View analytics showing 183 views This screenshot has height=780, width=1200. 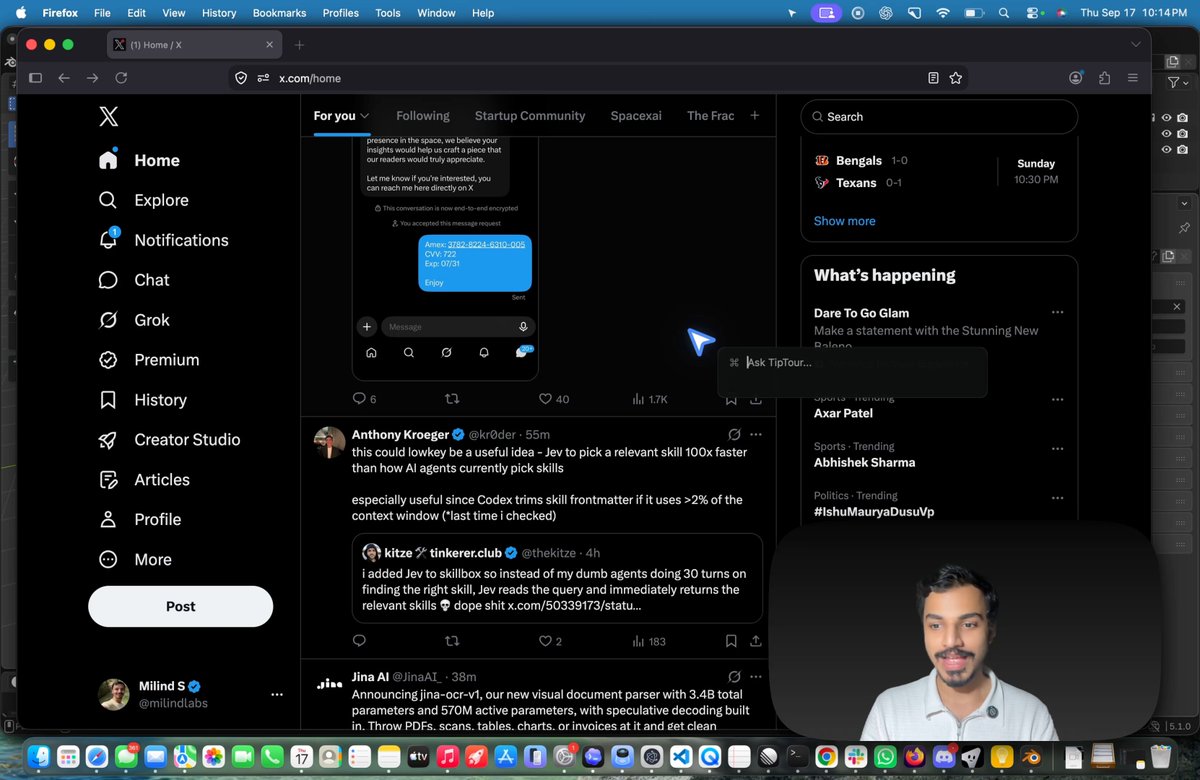pyautogui.click(x=649, y=641)
